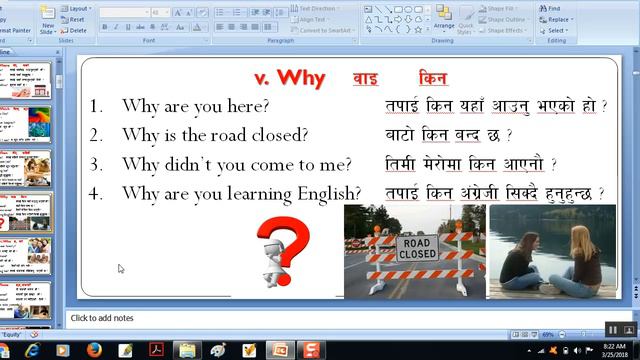Select the Oval shape

(408, 9)
